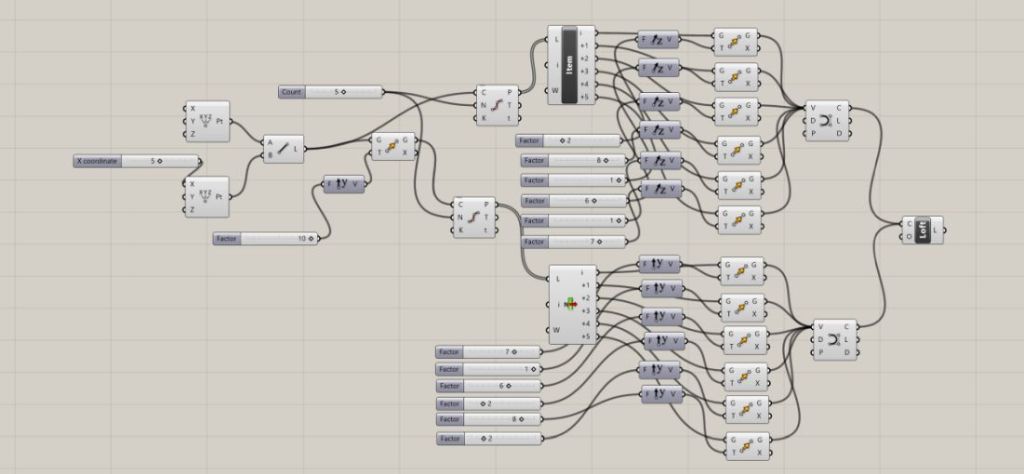Select the Line component icon
Viewport: 1024px width, 474px height.
coord(282,149)
